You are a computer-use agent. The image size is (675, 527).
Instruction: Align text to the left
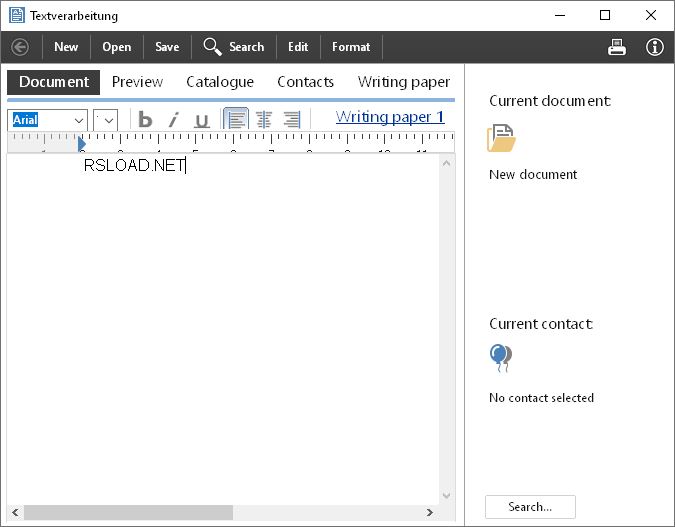[236, 120]
